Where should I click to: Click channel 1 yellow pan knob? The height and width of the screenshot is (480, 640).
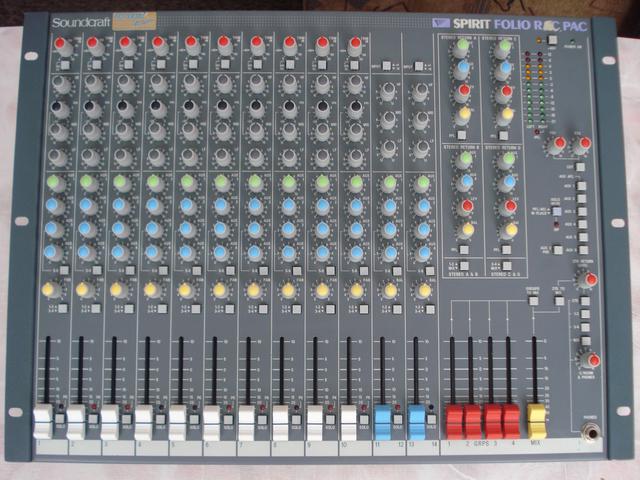(52, 290)
